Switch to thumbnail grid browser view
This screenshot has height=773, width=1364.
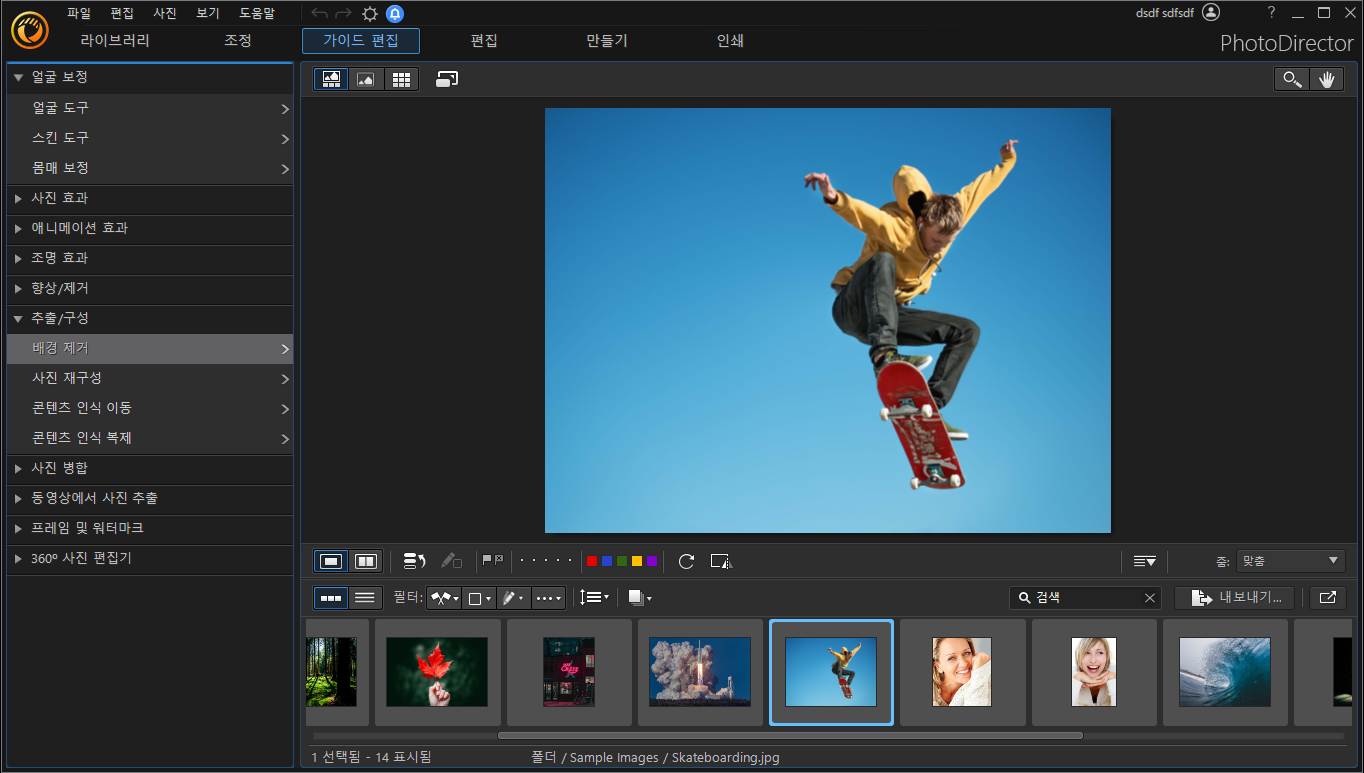coord(401,79)
